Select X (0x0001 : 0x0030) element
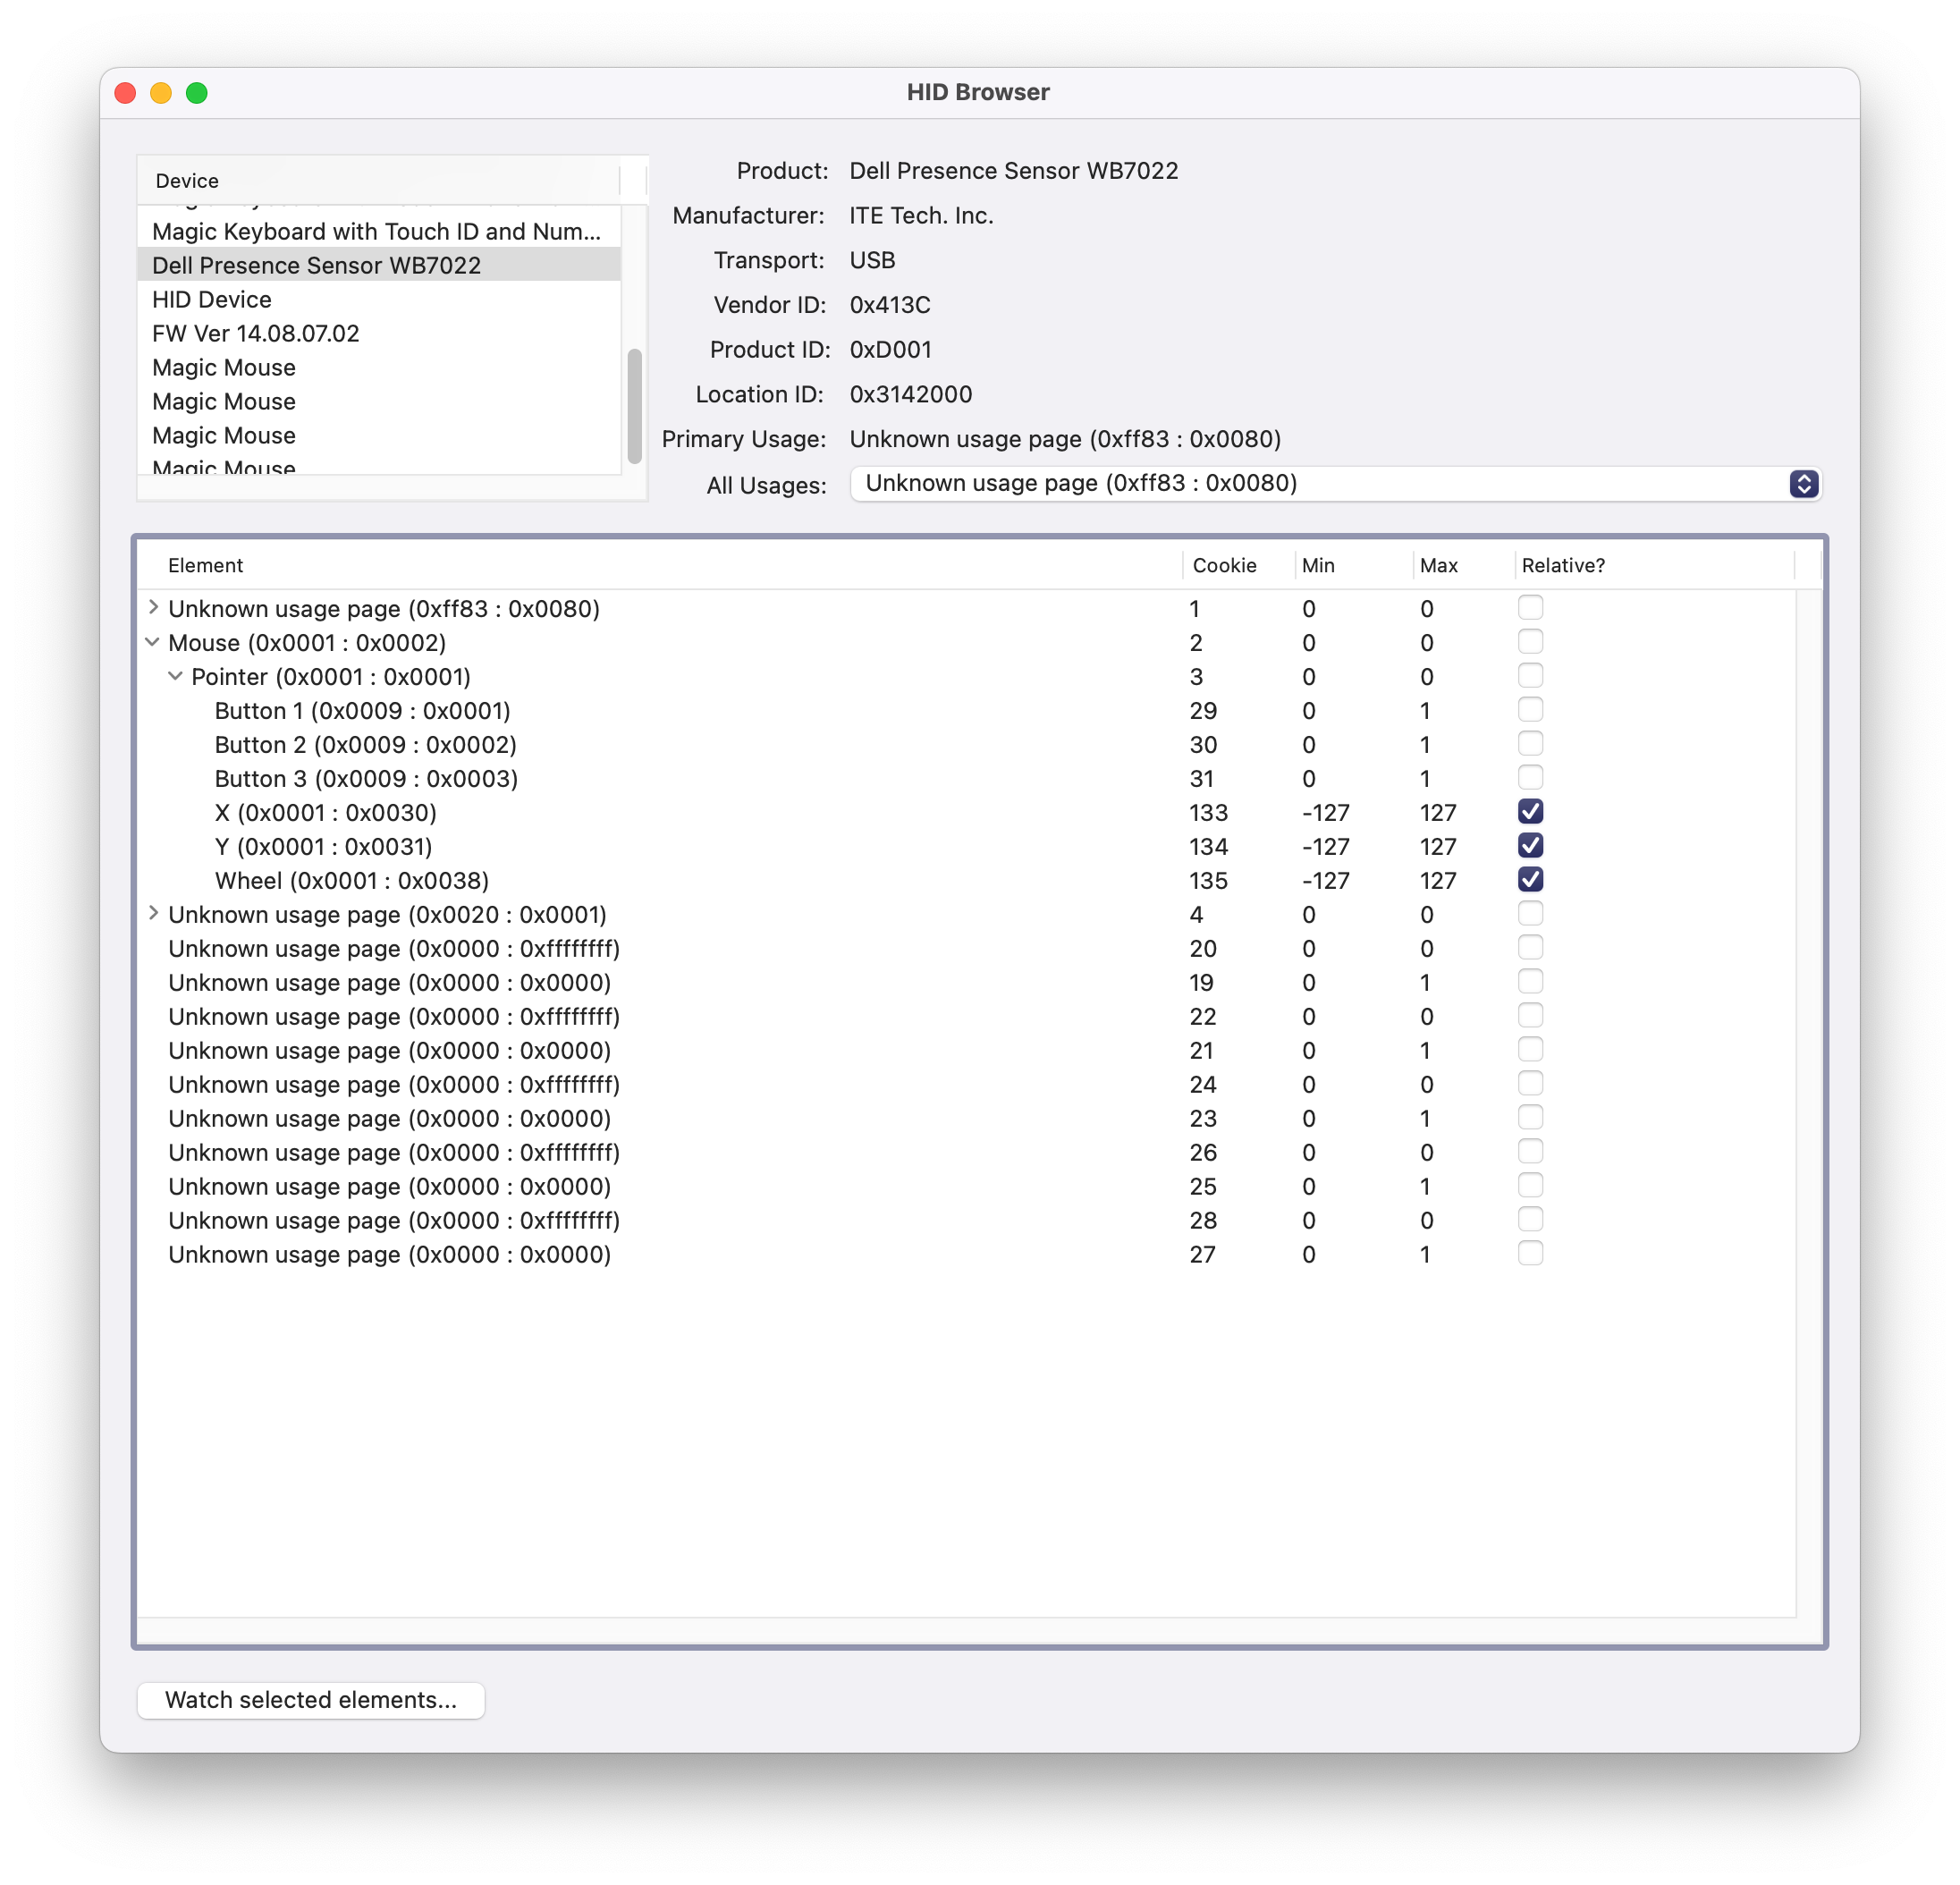The width and height of the screenshot is (1960, 1885). point(966,812)
